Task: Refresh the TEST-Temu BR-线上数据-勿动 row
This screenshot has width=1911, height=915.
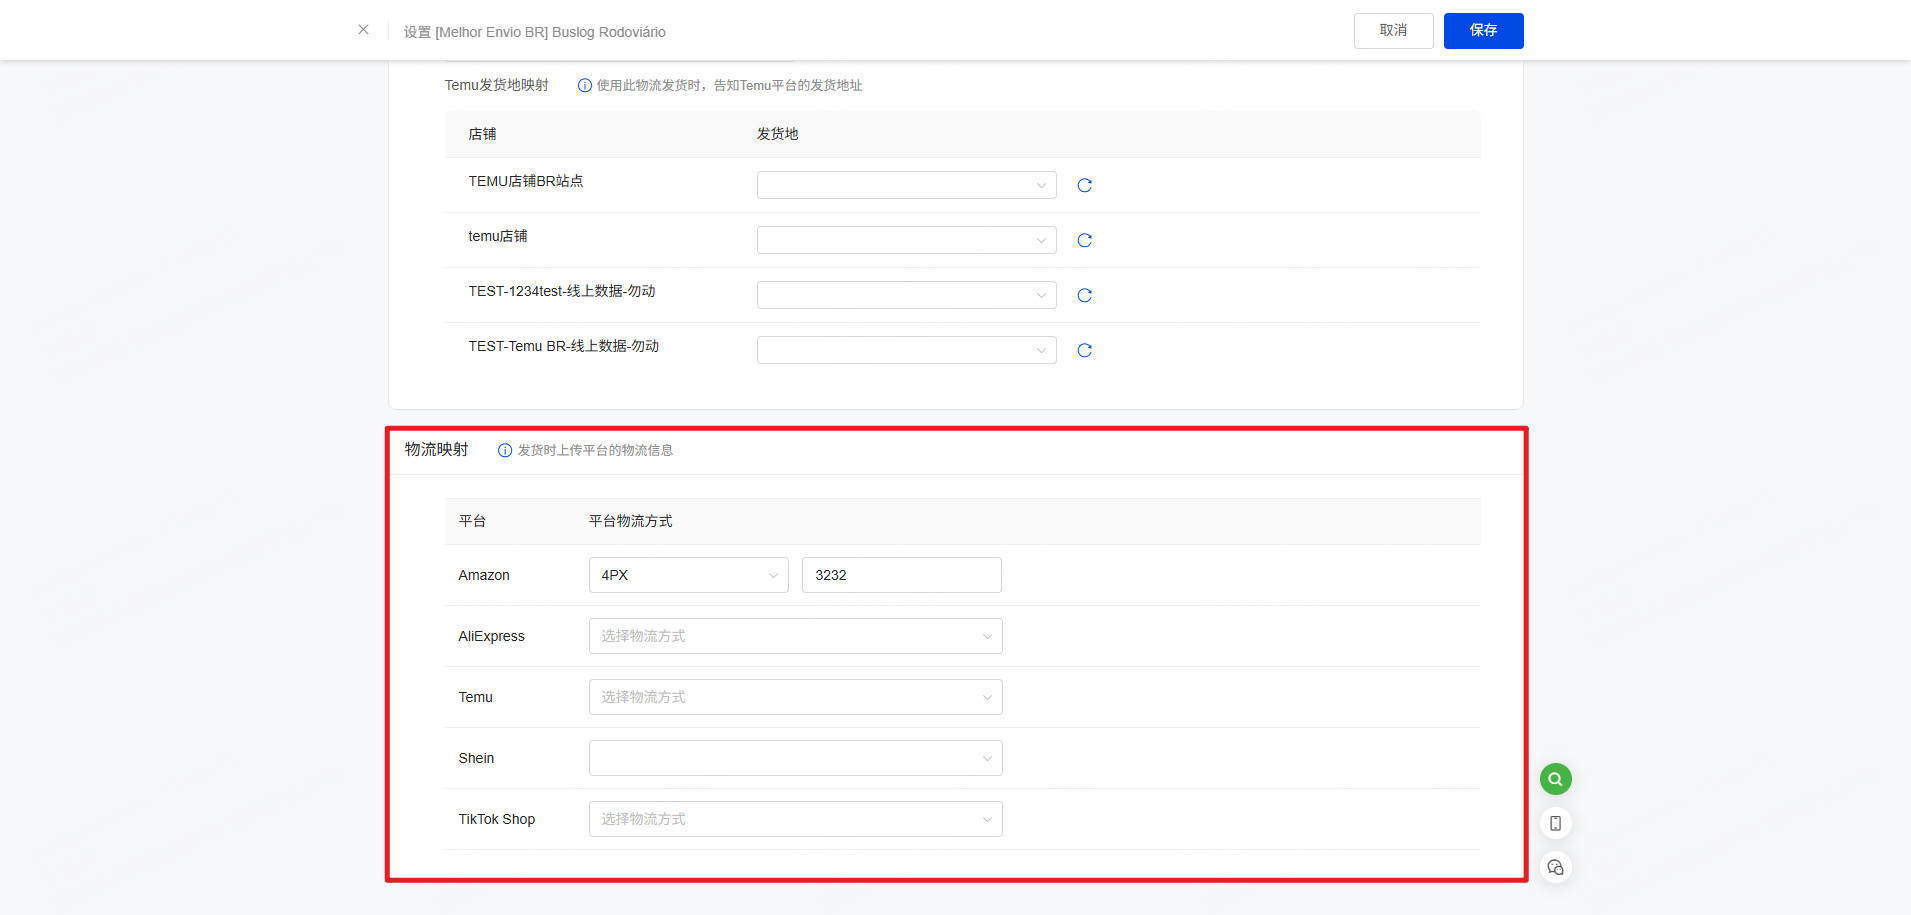Action: pyautogui.click(x=1084, y=350)
